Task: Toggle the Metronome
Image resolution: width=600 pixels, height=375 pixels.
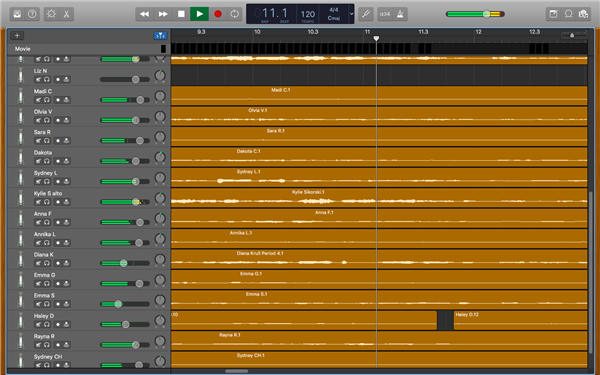Action: click(400, 14)
